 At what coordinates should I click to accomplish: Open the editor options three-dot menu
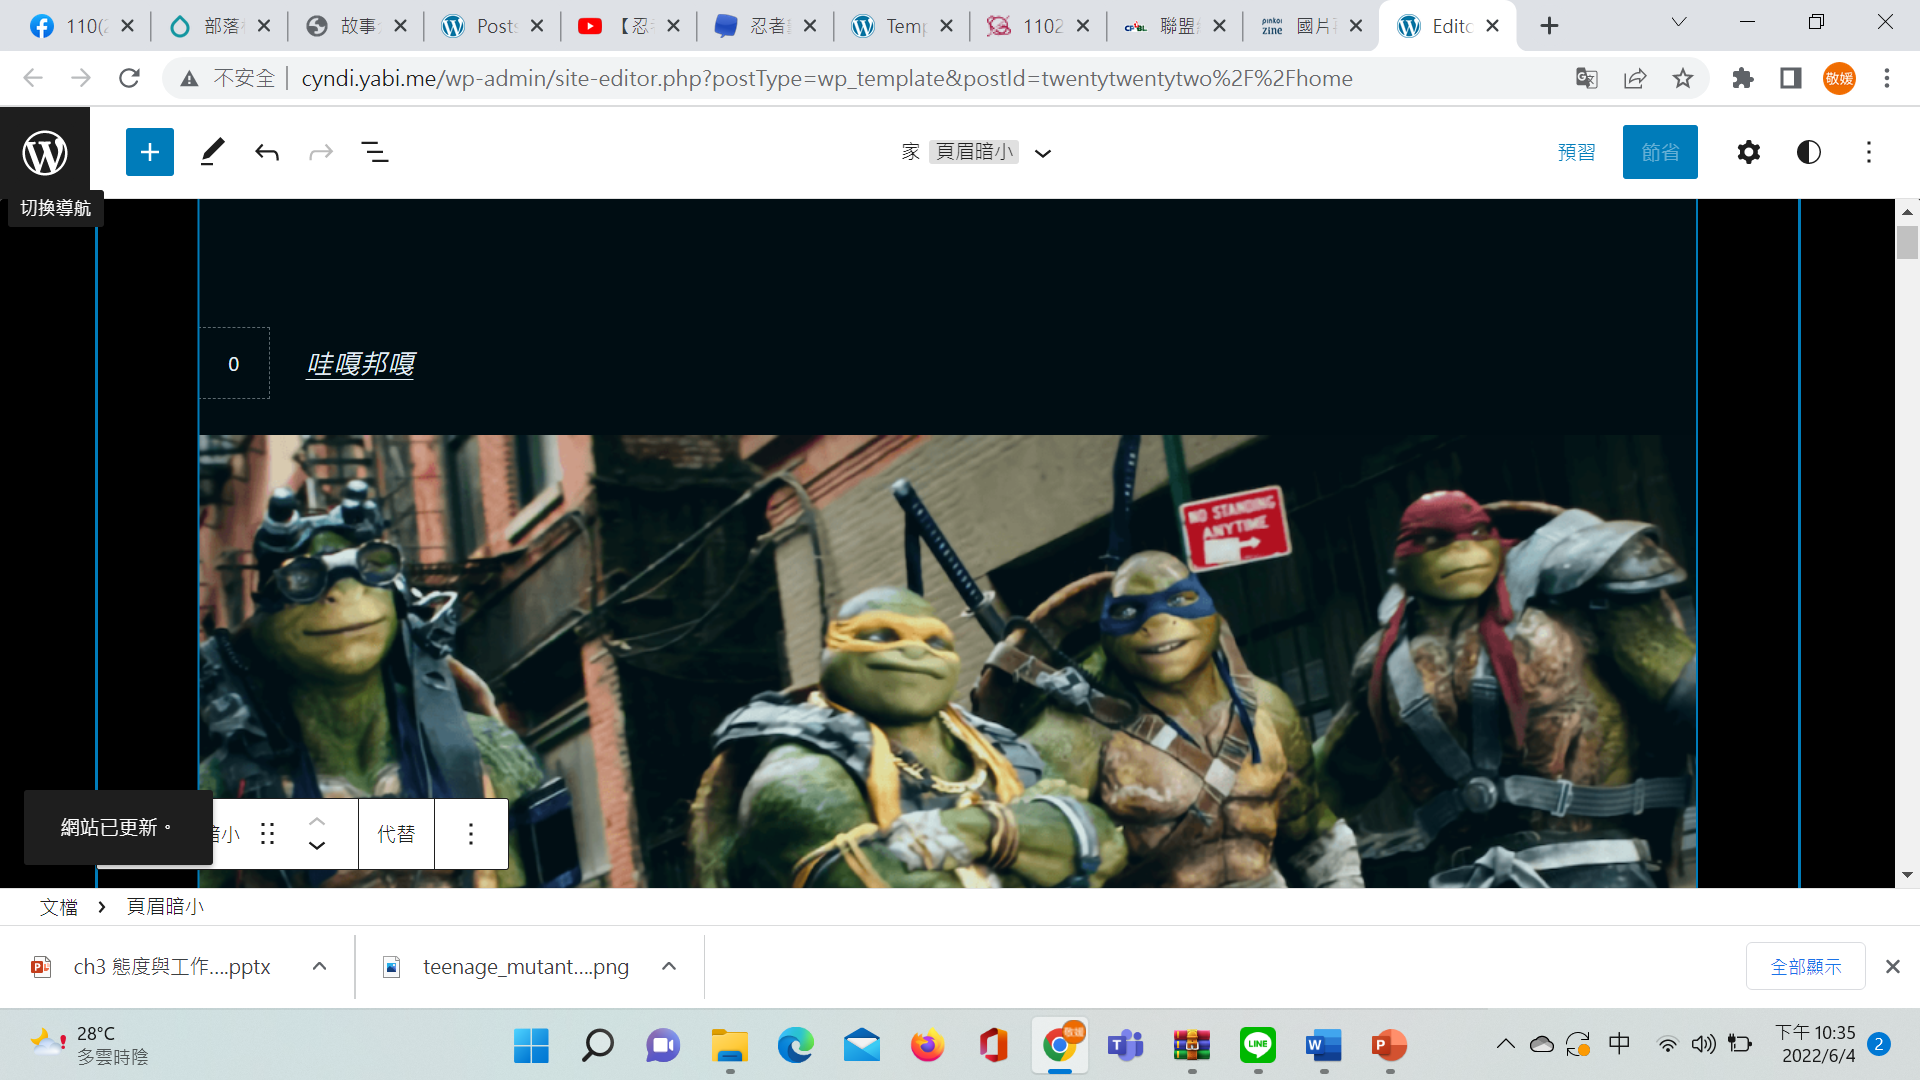pyautogui.click(x=1868, y=152)
